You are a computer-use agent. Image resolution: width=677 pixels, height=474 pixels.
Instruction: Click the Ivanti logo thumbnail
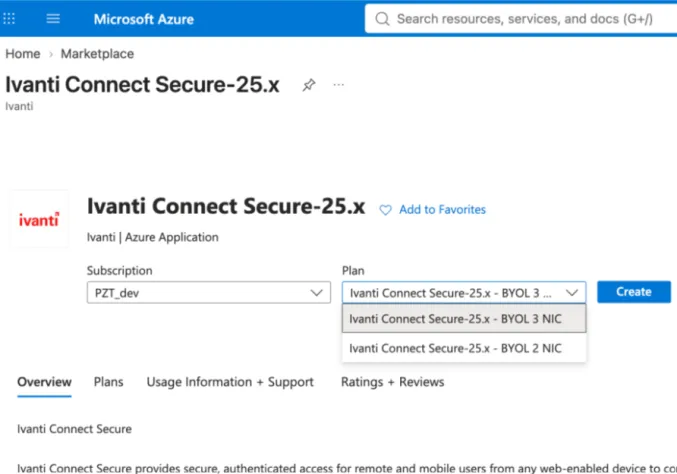click(39, 219)
